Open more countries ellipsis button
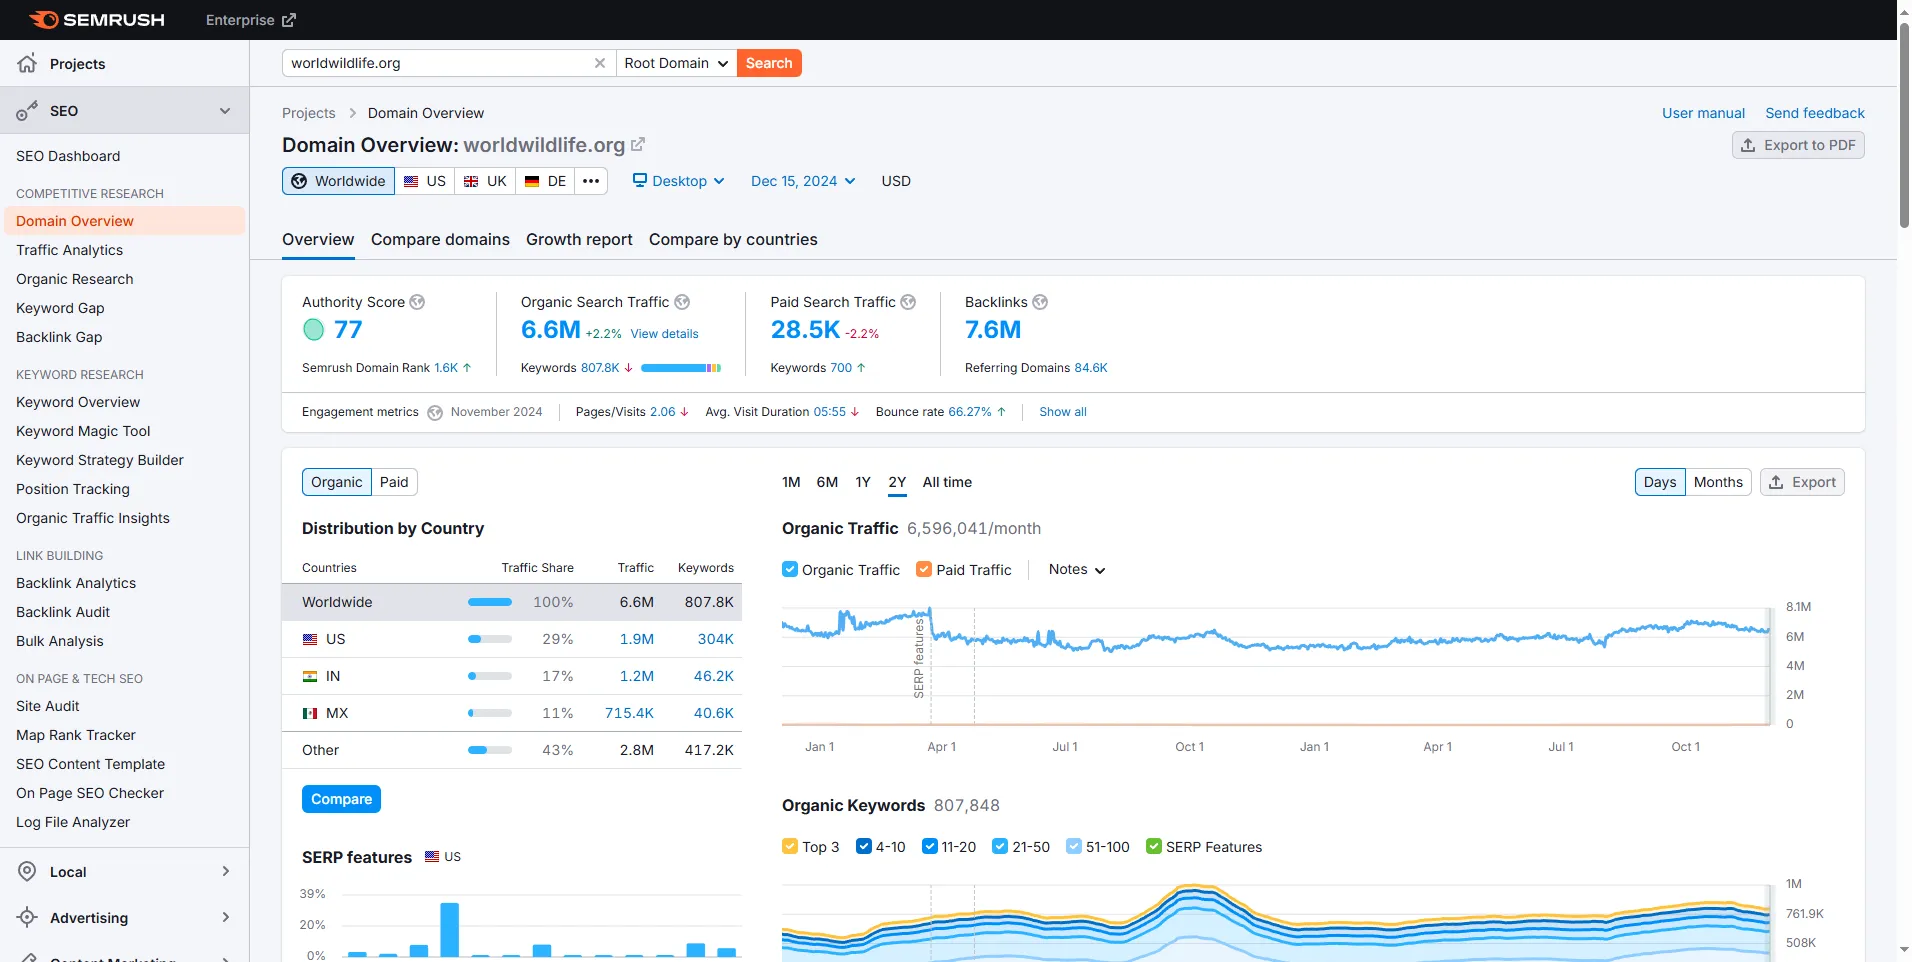This screenshot has height=962, width=1912. 591,181
